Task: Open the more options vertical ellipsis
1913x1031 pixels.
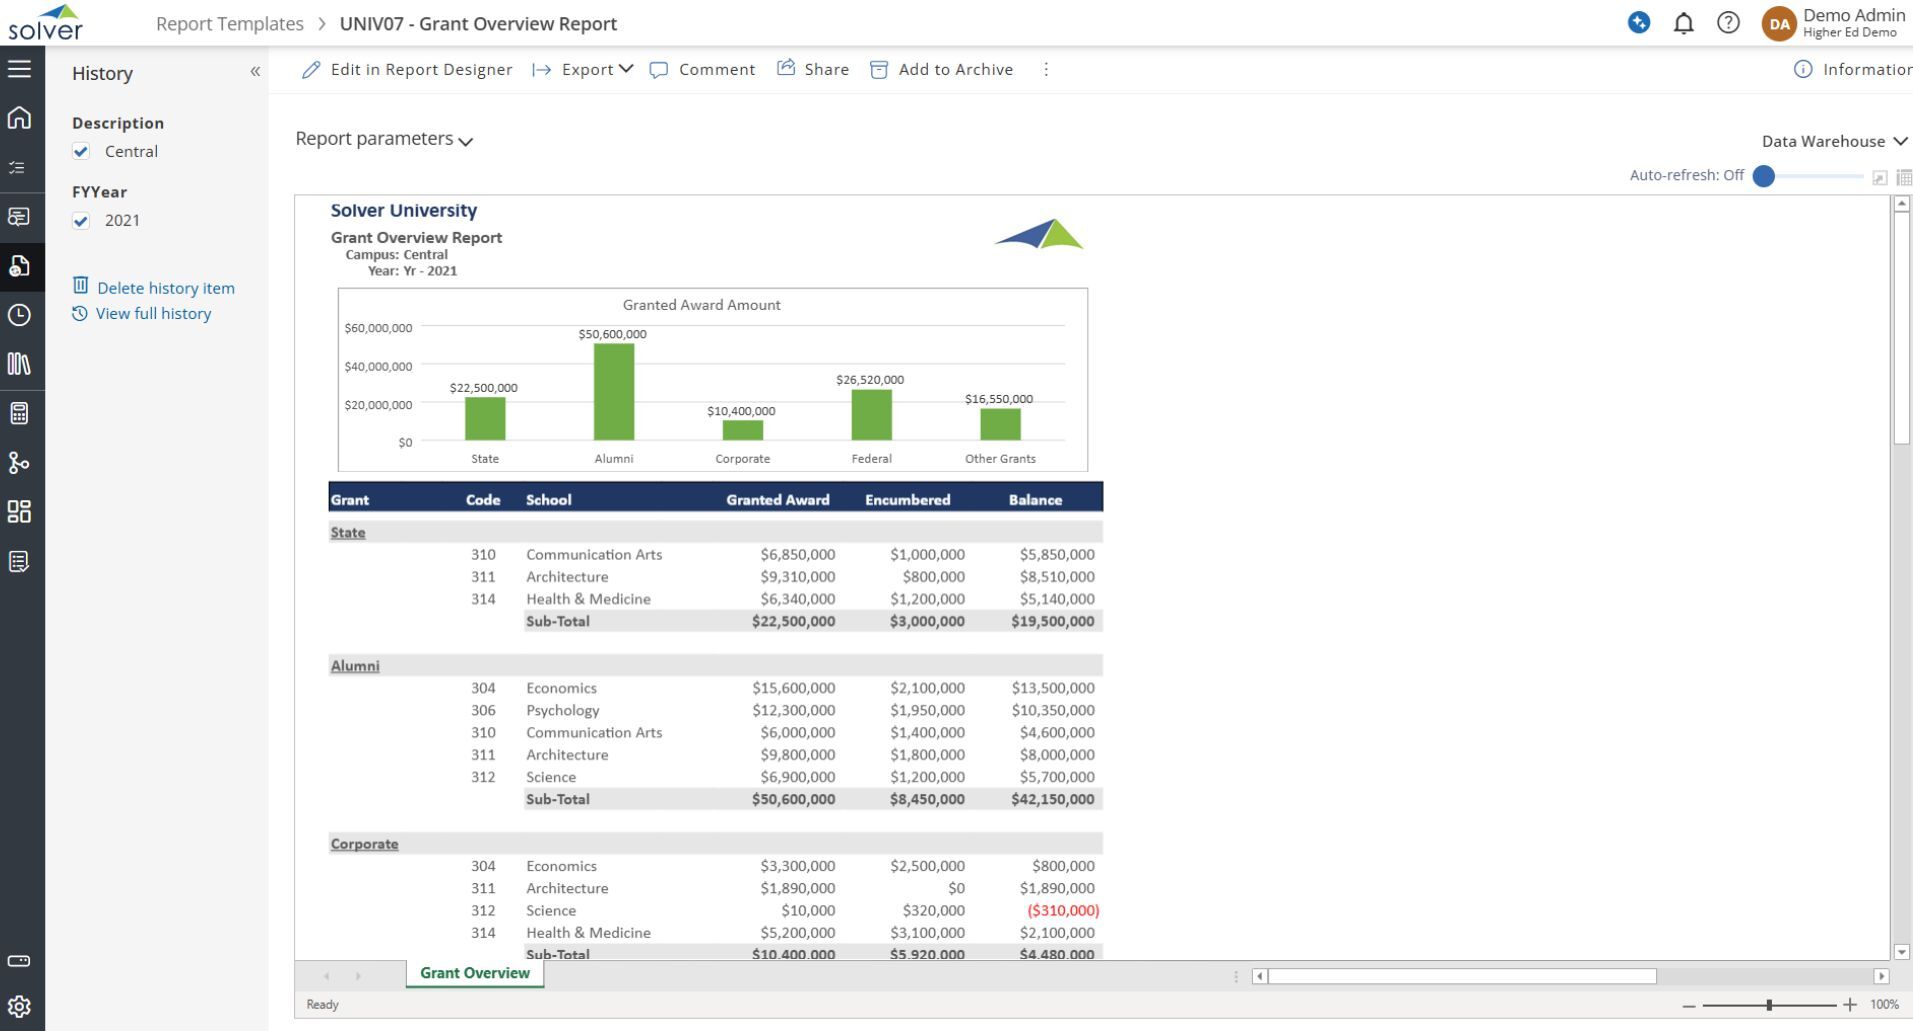Action: point(1046,69)
